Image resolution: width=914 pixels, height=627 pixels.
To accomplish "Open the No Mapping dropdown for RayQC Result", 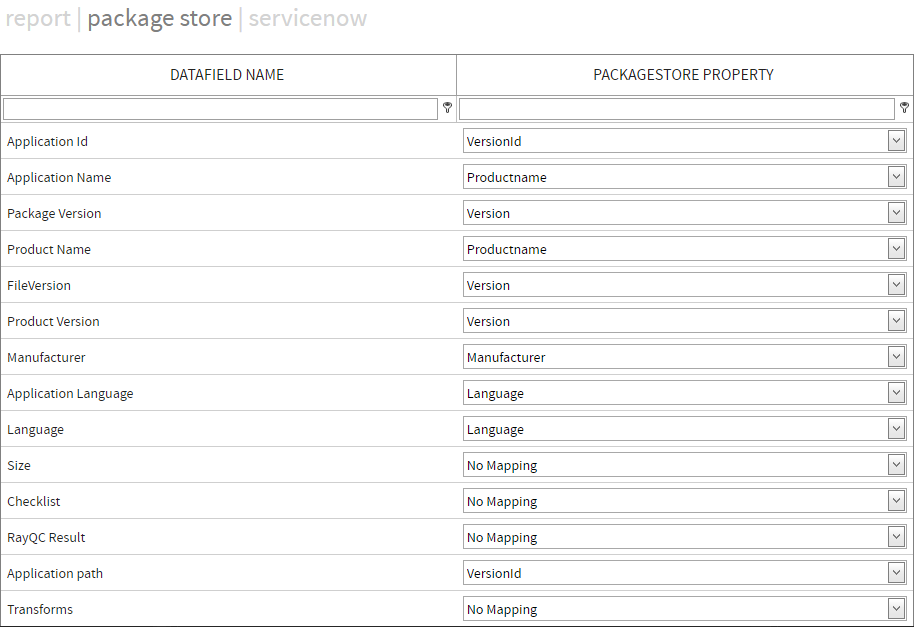I will (896, 536).
